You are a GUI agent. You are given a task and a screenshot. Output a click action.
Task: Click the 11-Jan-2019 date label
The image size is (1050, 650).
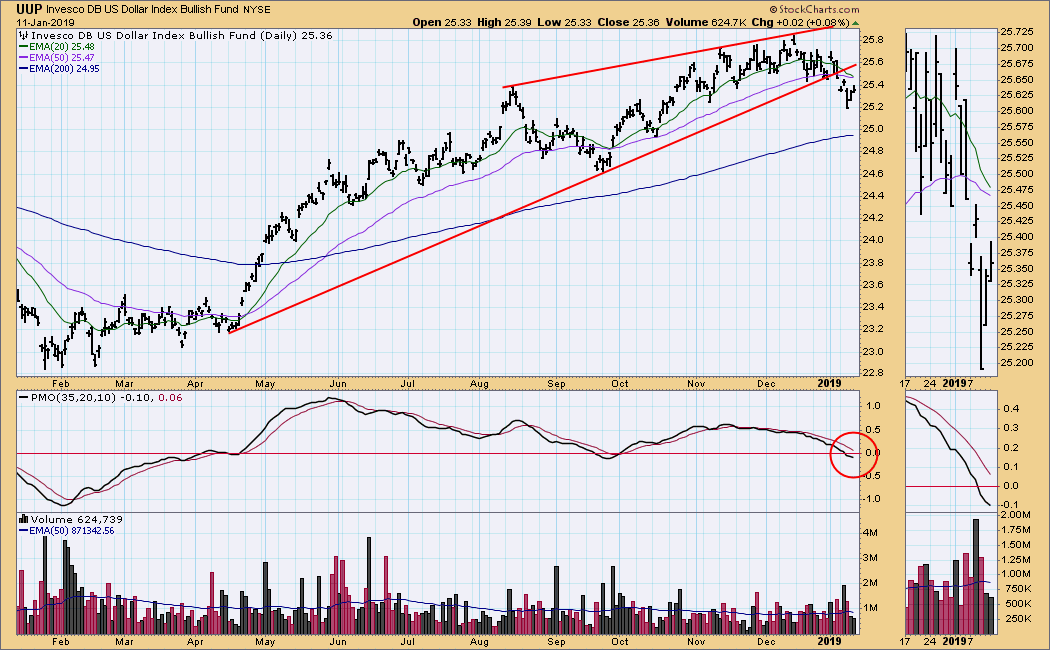click(46, 22)
